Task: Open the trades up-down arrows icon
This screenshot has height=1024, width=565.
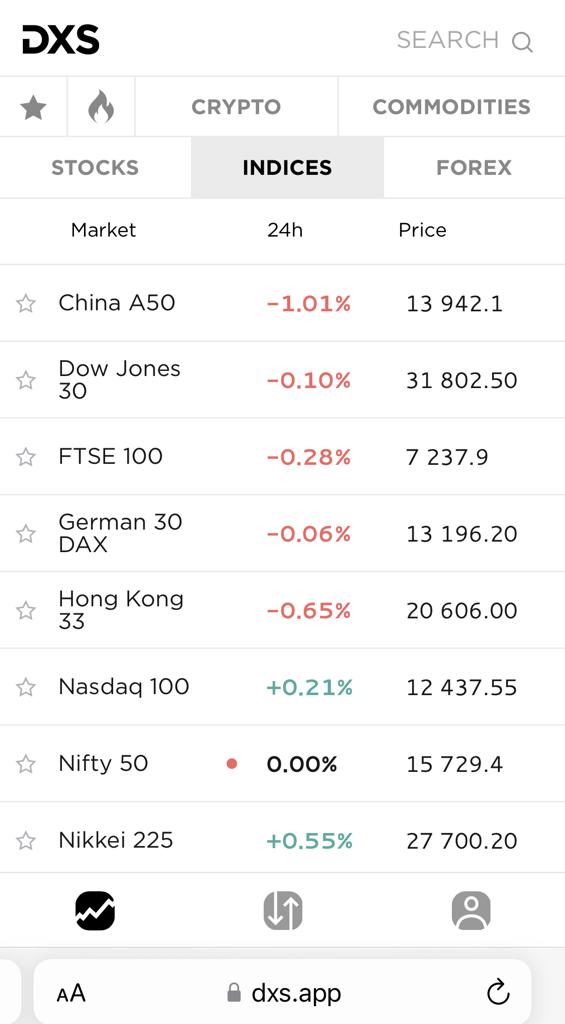Action: (283, 910)
